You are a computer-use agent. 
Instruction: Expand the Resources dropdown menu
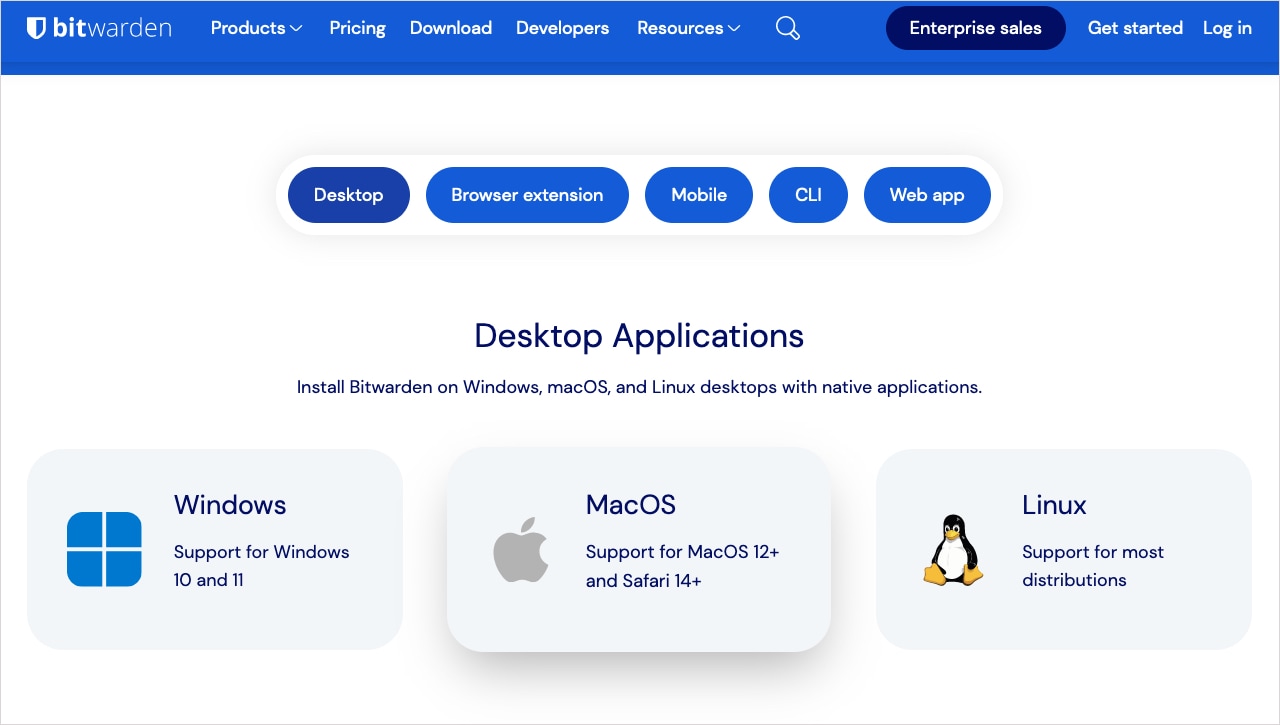point(689,28)
